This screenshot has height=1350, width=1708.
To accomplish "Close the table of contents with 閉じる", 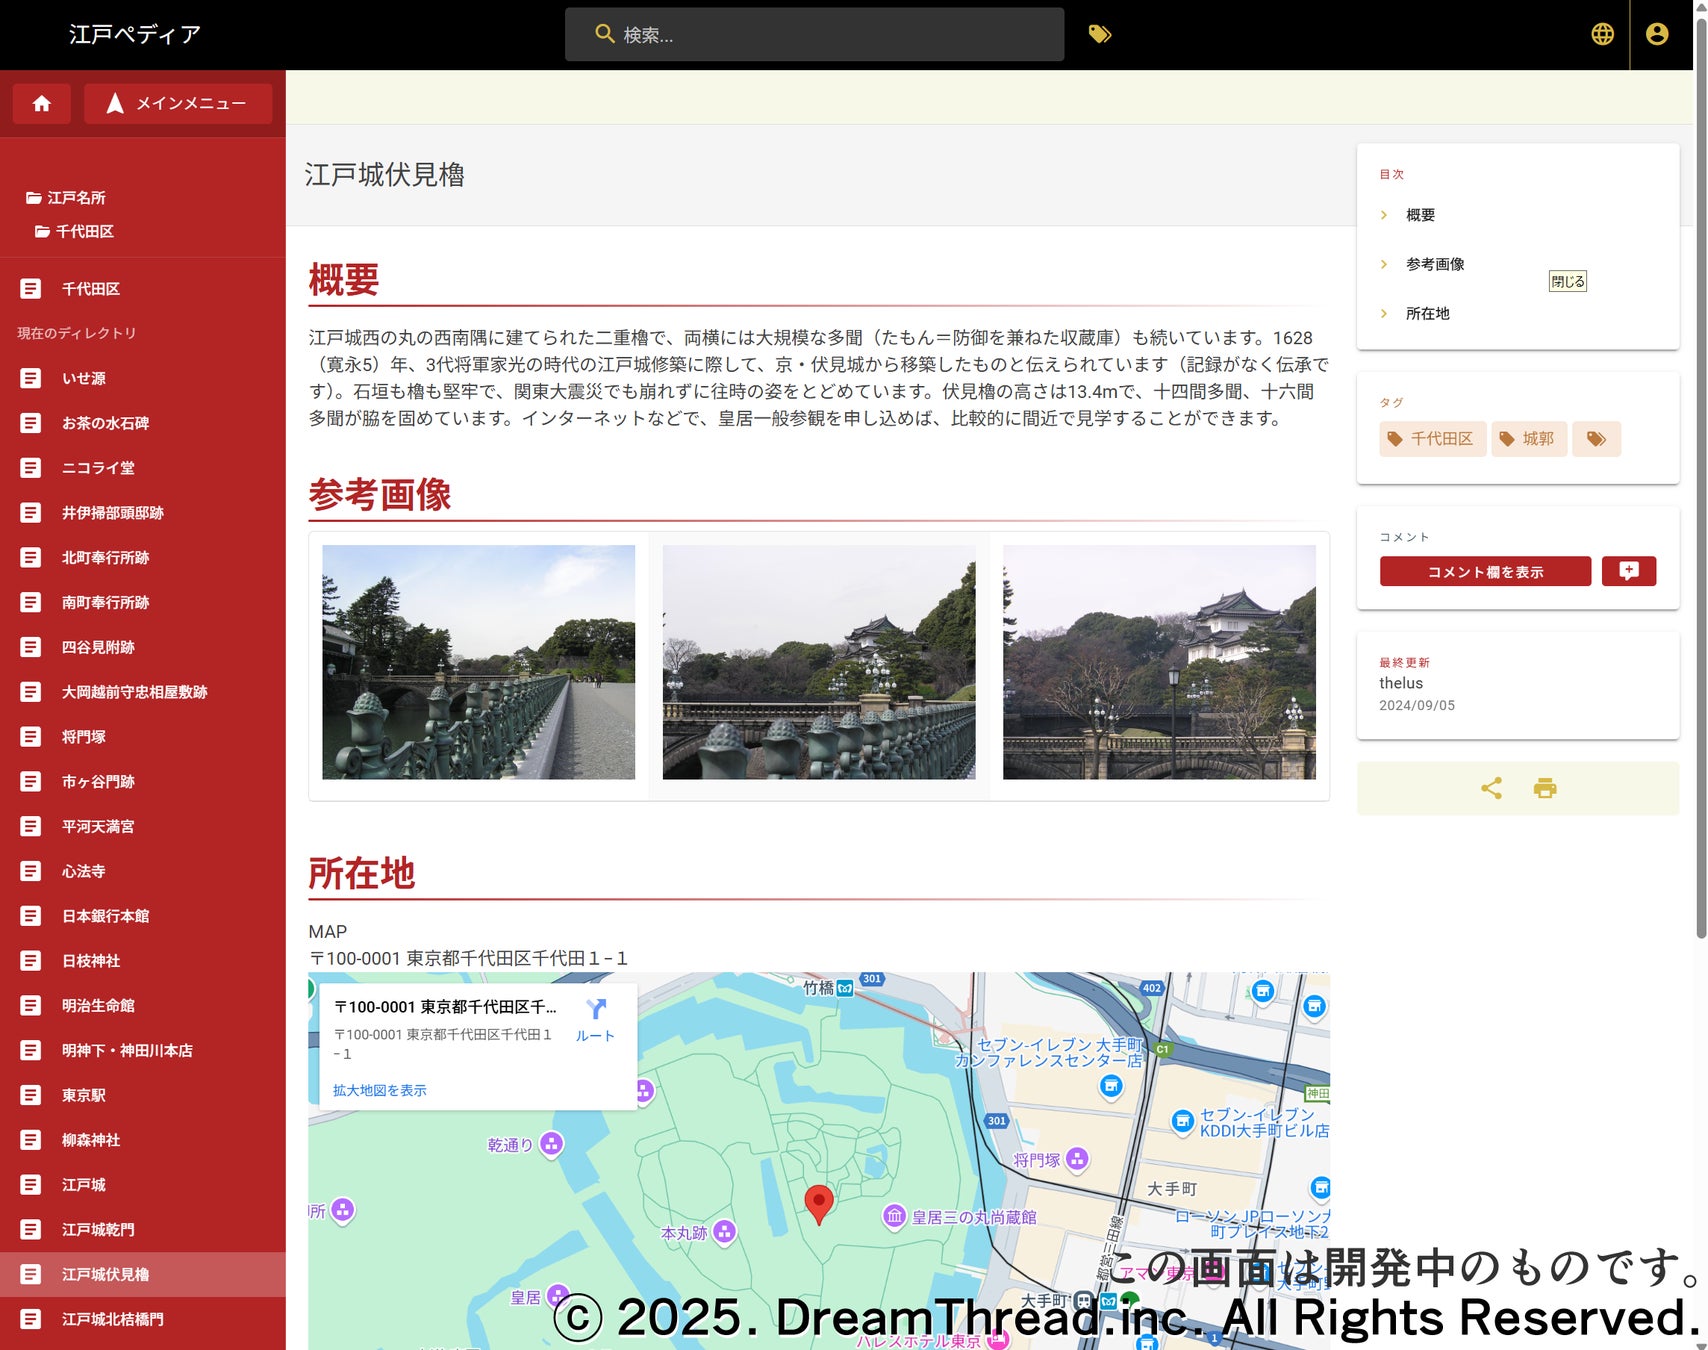I will [1567, 282].
